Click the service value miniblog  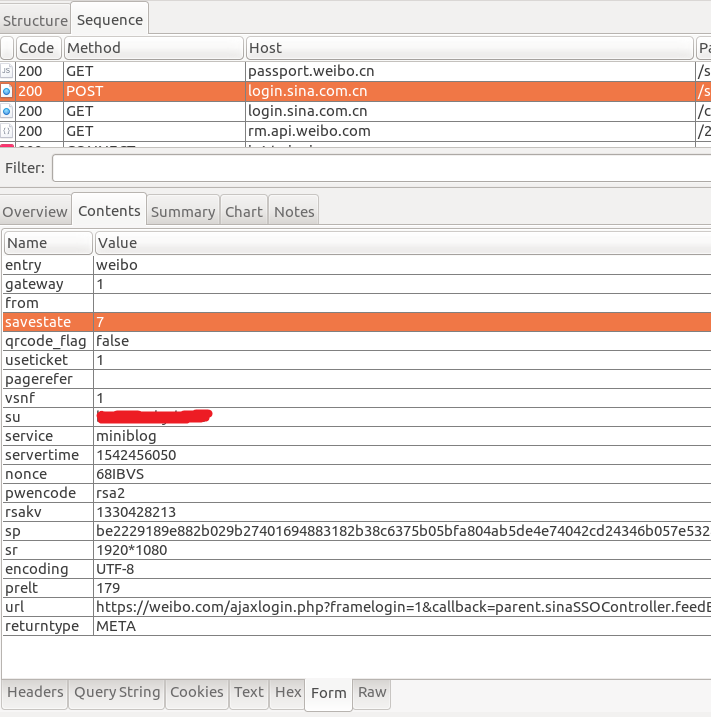(x=126, y=436)
